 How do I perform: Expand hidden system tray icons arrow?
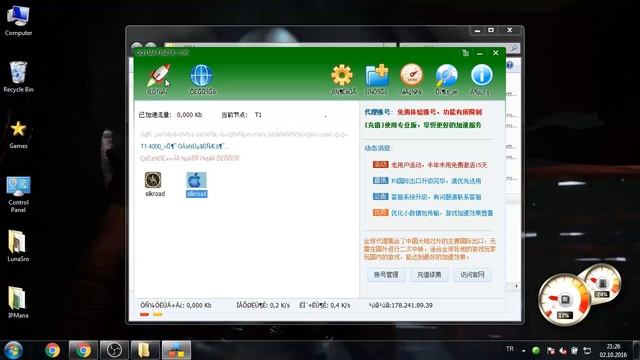(x=524, y=350)
